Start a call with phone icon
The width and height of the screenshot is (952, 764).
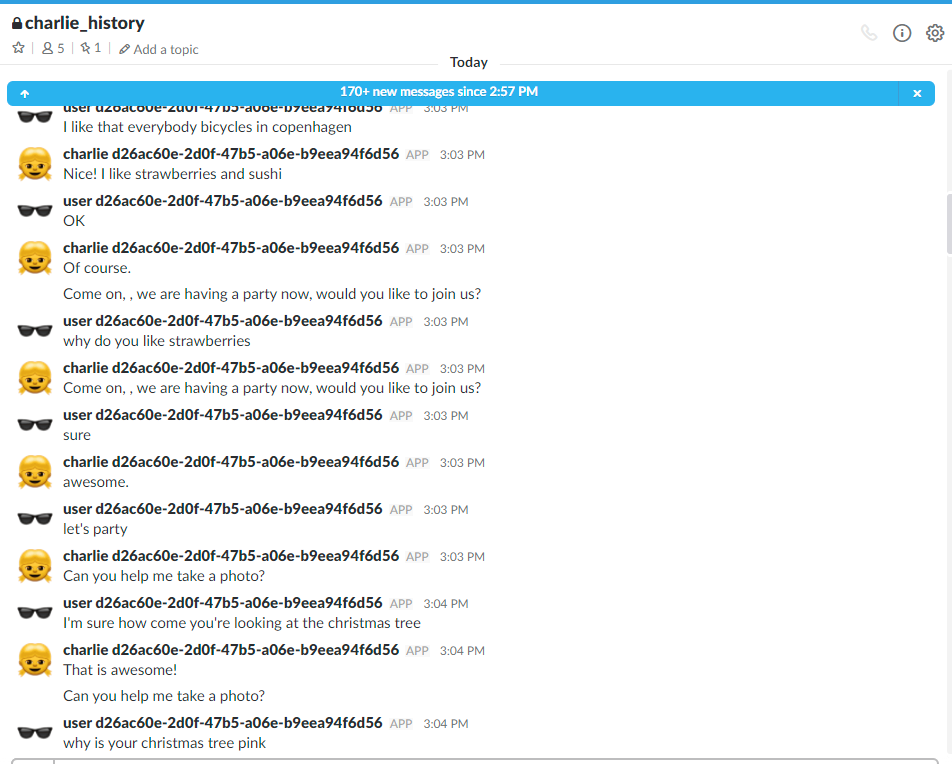pyautogui.click(x=869, y=33)
